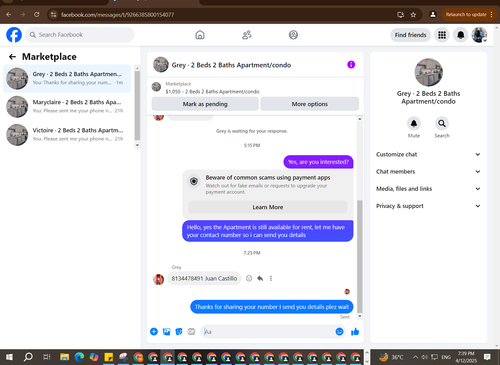
Task: Click the conversation list scrollbar
Action: 137,107
